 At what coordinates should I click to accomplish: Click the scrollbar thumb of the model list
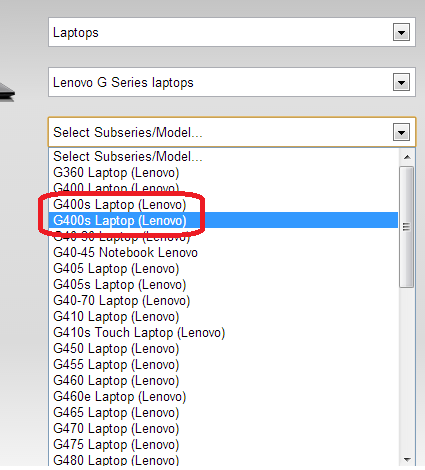pyautogui.click(x=406, y=227)
